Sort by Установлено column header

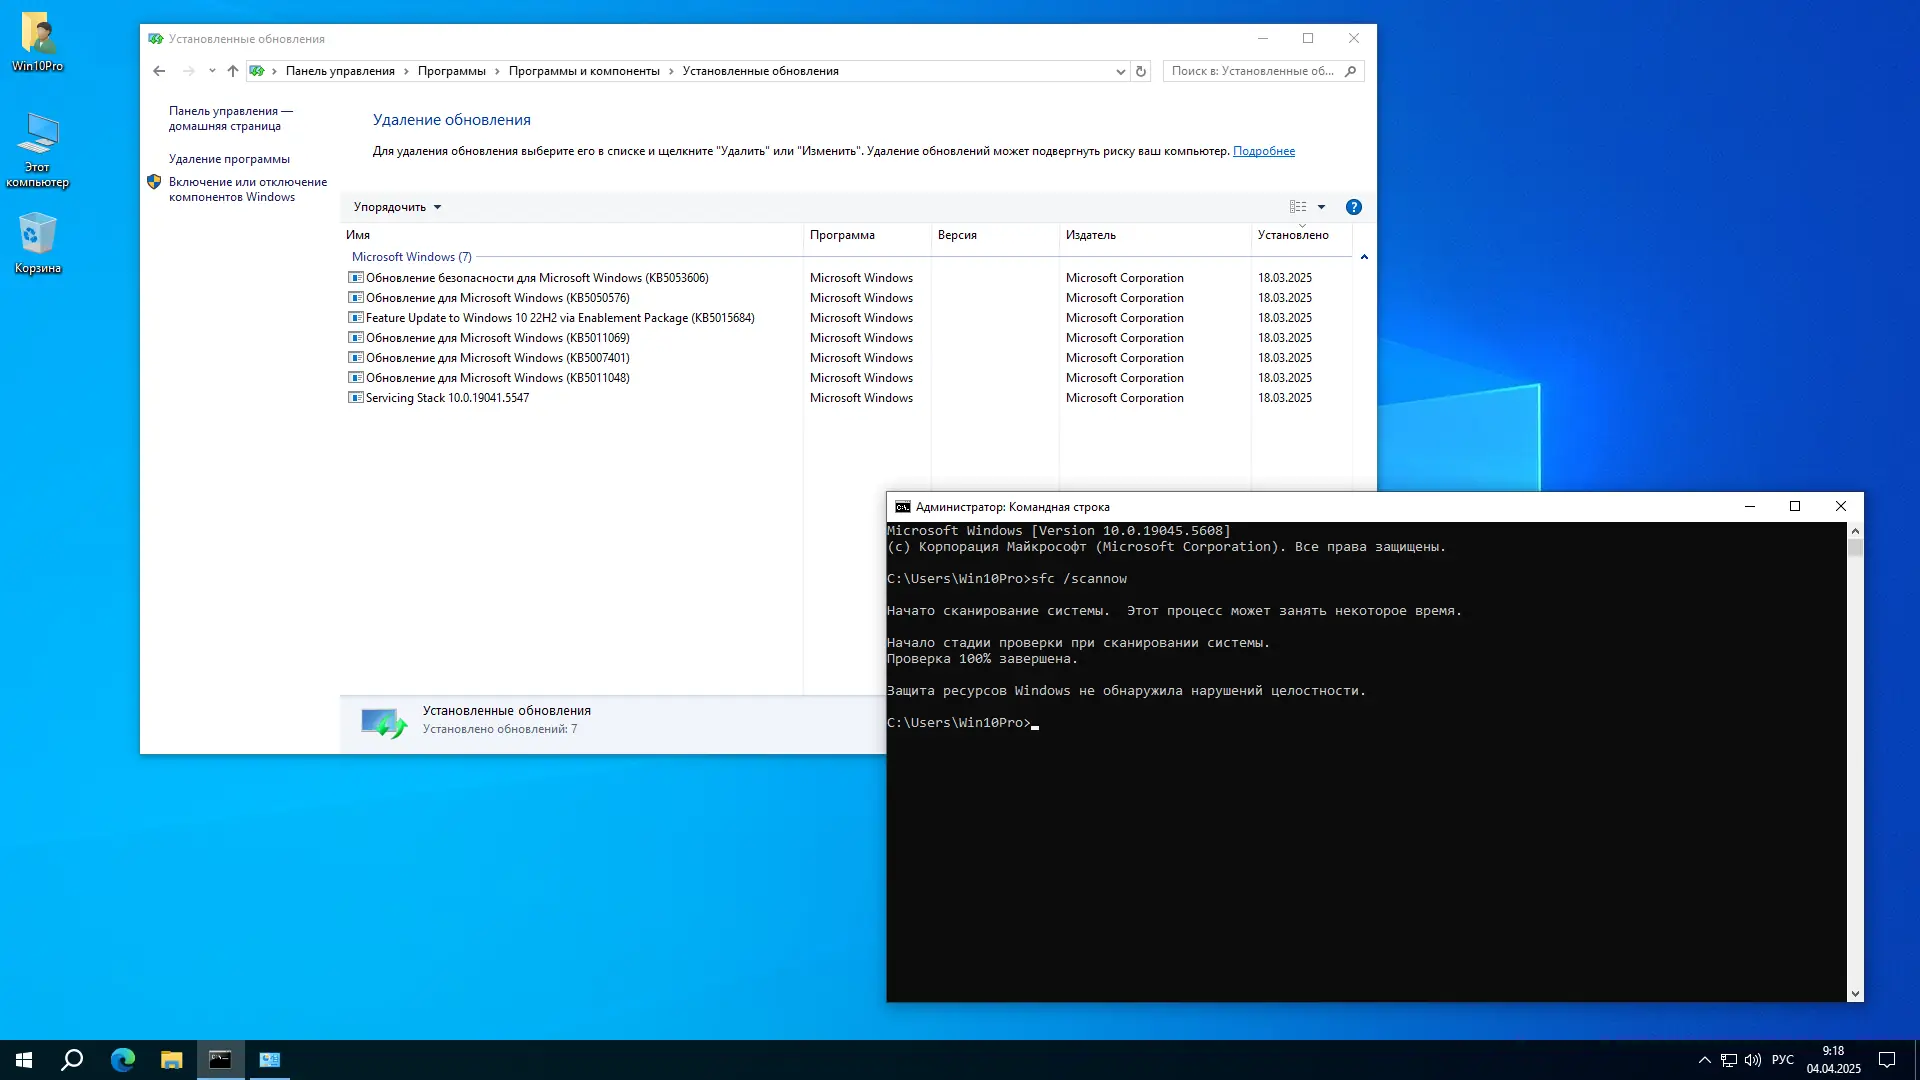(x=1293, y=235)
